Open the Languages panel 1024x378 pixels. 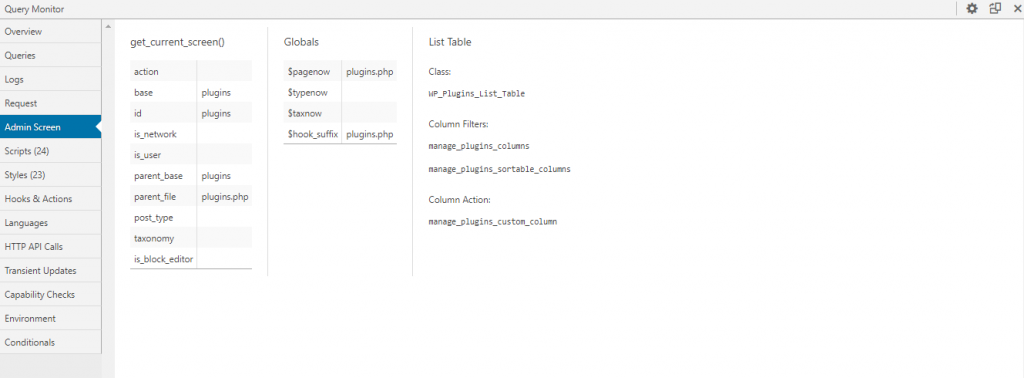click(x=51, y=223)
